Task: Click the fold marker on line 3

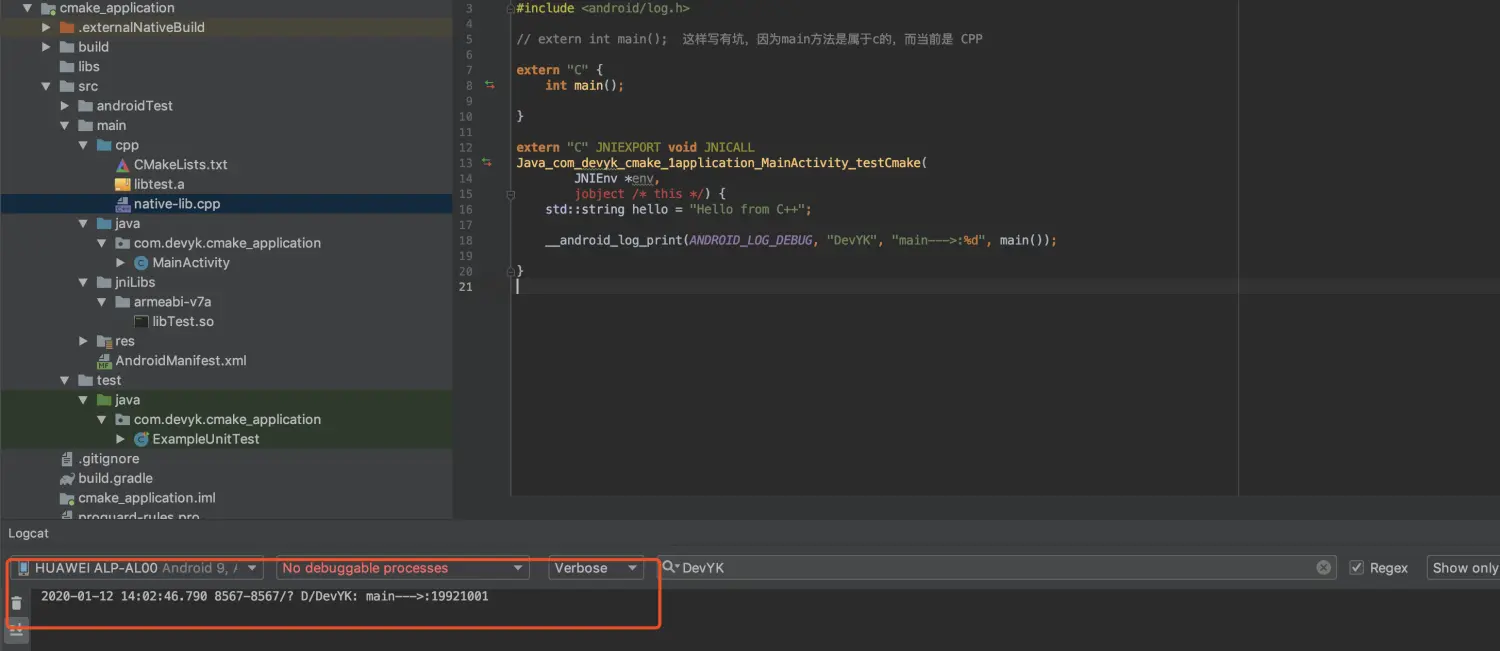Action: coord(510,8)
